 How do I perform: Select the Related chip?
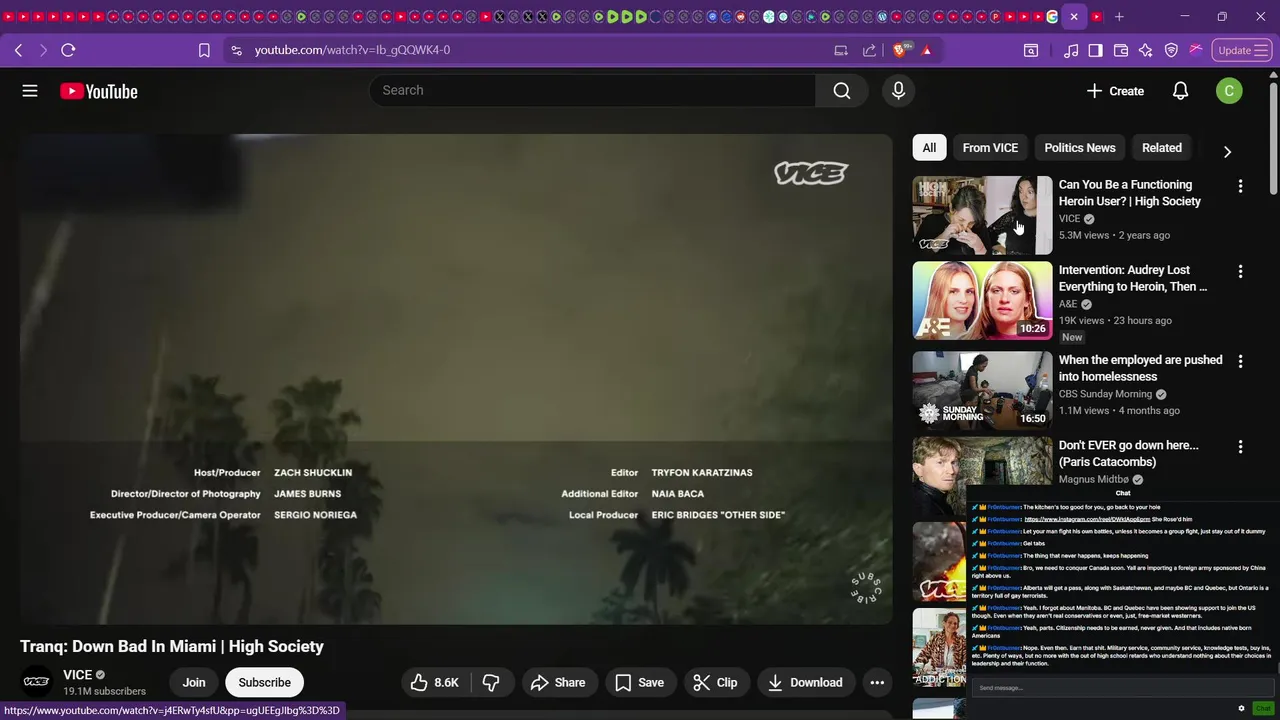click(x=1162, y=148)
